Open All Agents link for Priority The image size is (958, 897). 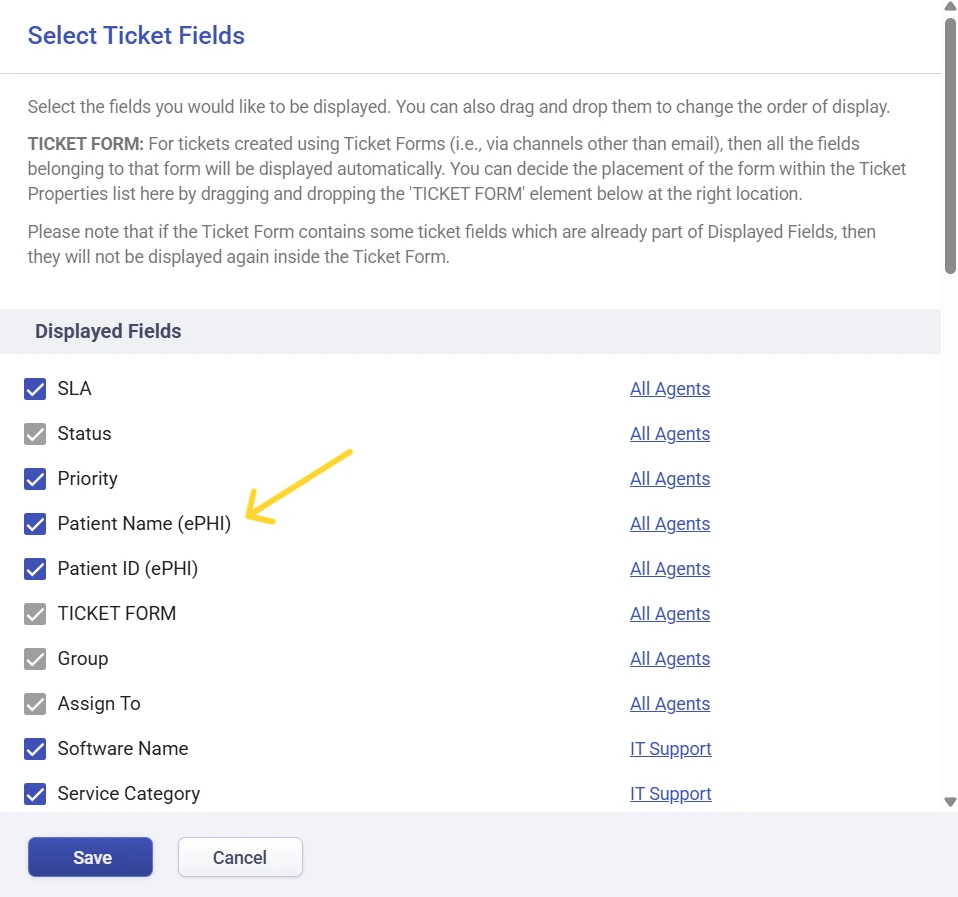pos(670,478)
